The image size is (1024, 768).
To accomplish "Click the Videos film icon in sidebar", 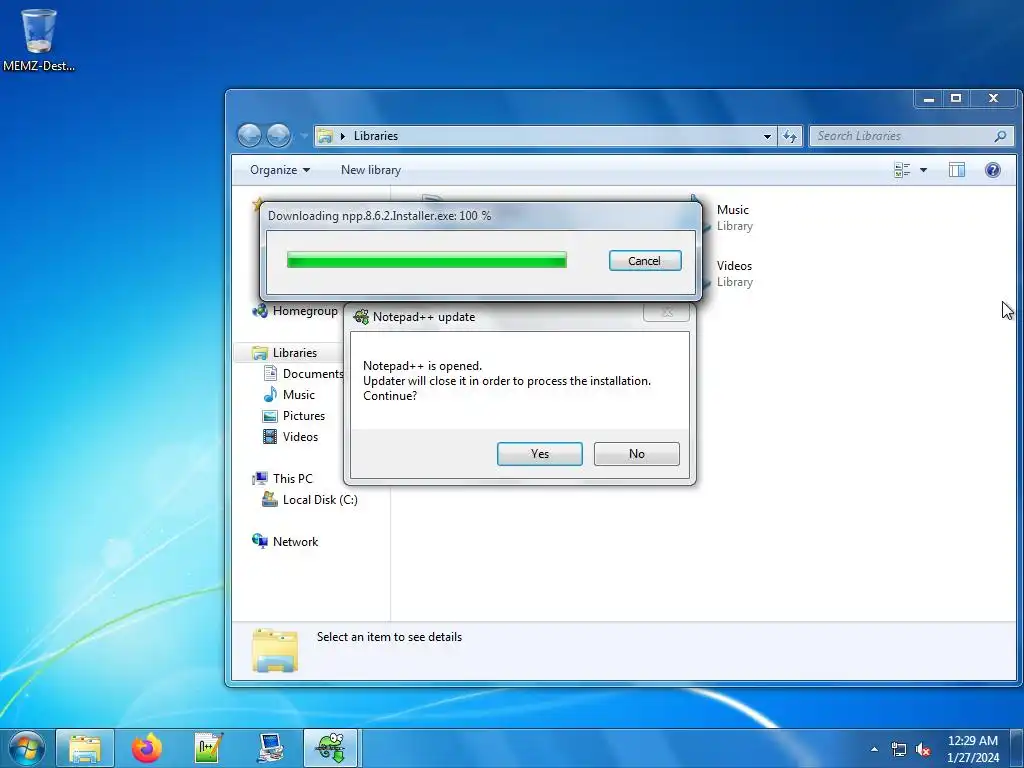I will [x=270, y=437].
